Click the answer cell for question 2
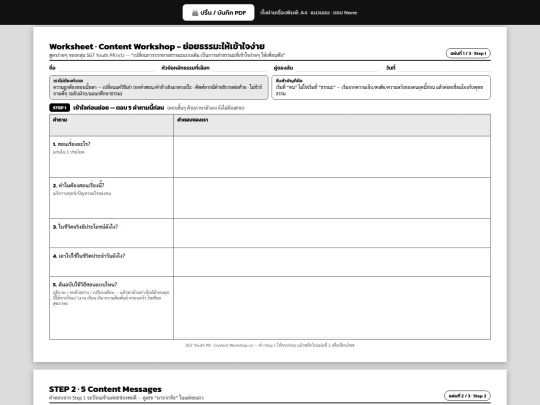540x405 pixels. point(332,198)
